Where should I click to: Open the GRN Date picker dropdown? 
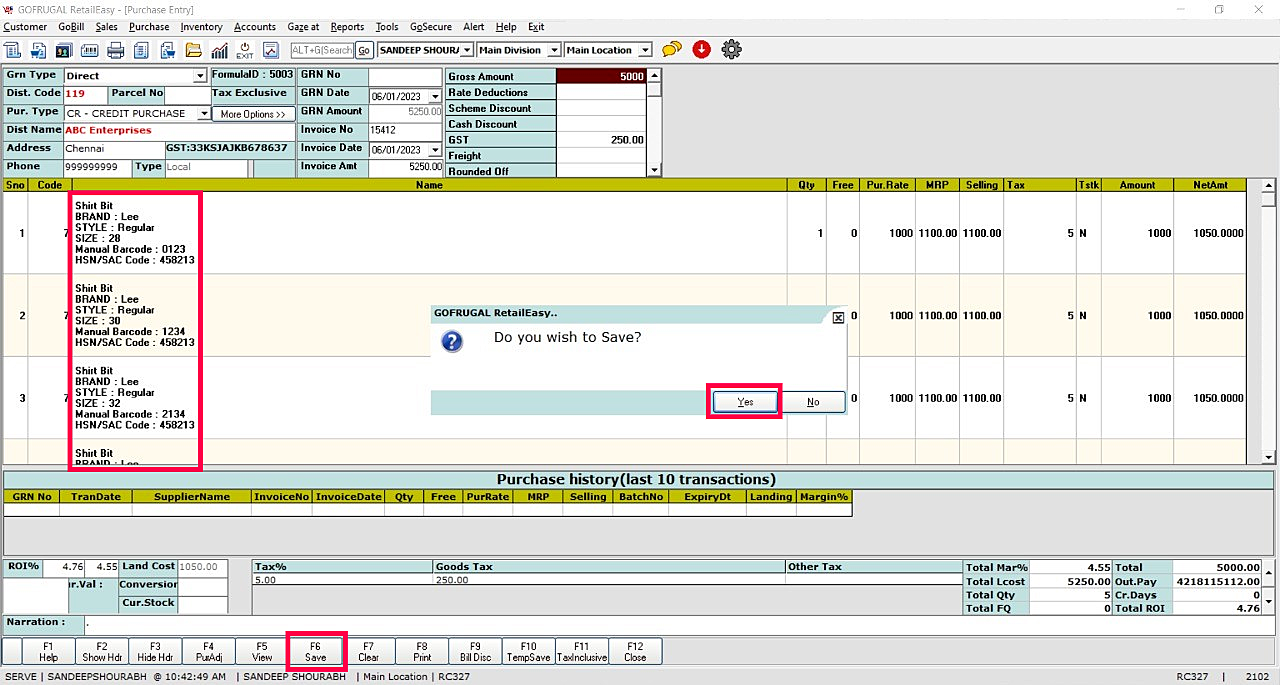tap(434, 97)
